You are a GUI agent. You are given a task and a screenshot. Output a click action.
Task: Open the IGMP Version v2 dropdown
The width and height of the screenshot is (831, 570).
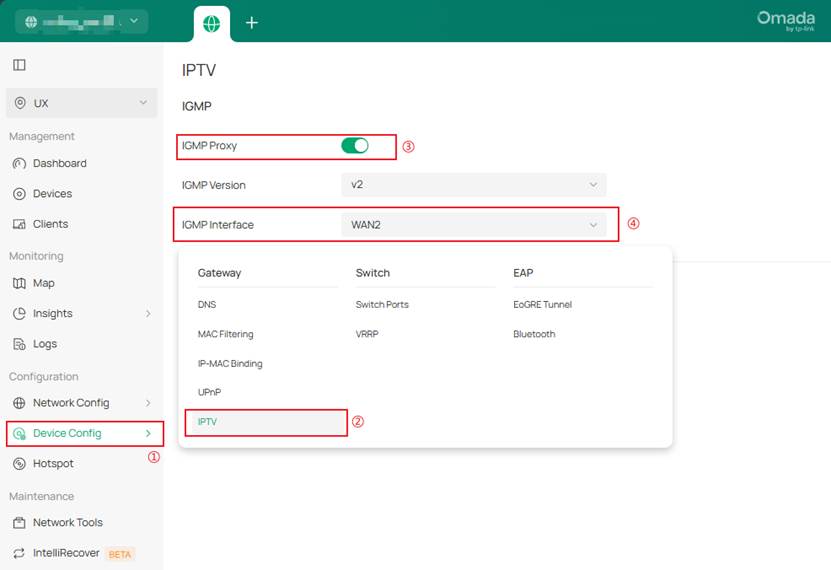pyautogui.click(x=473, y=185)
